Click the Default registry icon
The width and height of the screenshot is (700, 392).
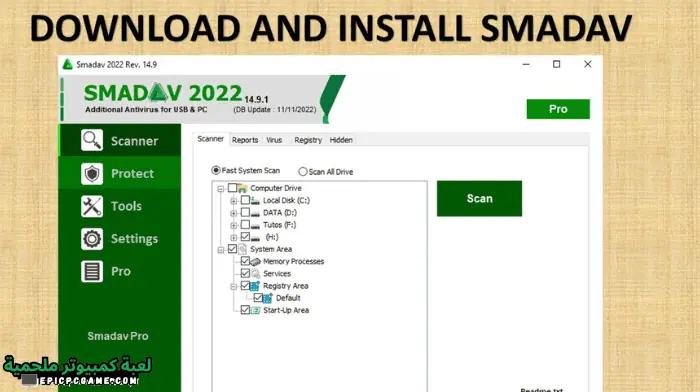pos(268,298)
